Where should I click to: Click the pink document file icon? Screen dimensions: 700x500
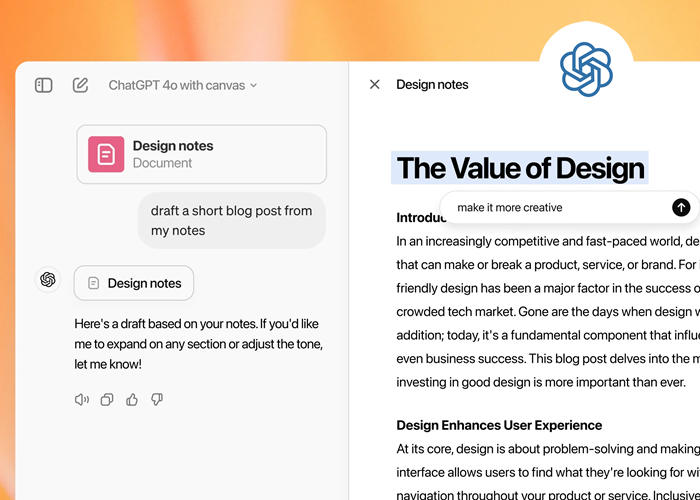[x=106, y=154]
